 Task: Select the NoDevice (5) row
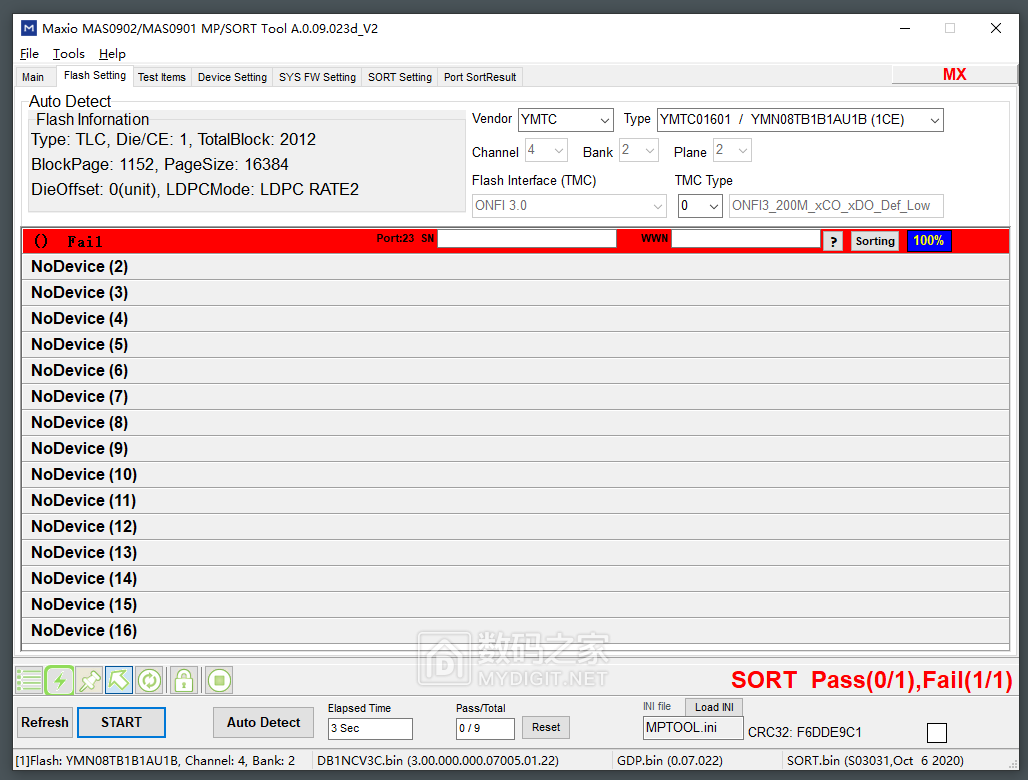coord(515,345)
